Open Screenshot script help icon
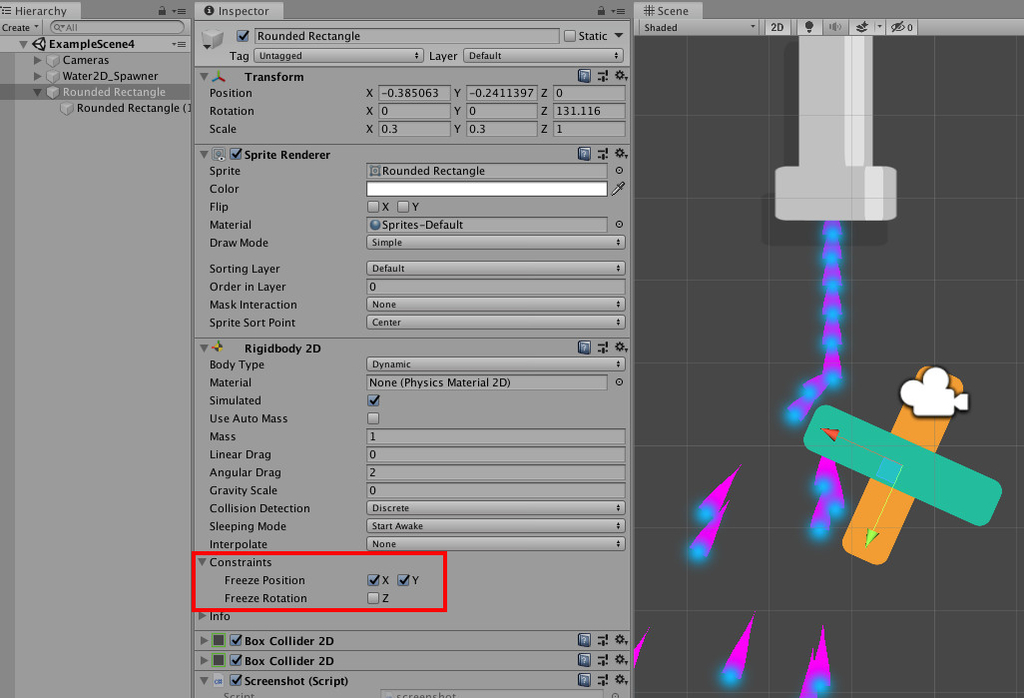 click(584, 680)
